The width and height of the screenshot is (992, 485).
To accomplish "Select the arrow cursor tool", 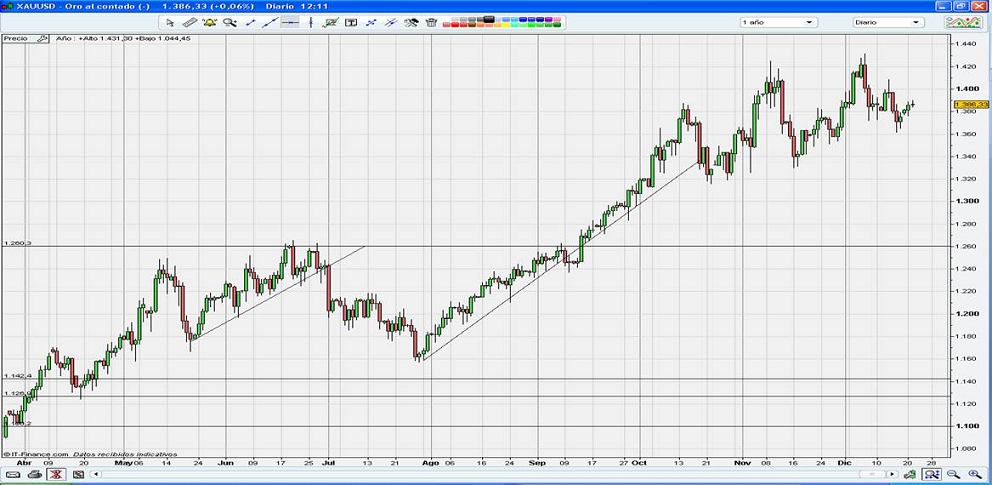I will (x=170, y=23).
